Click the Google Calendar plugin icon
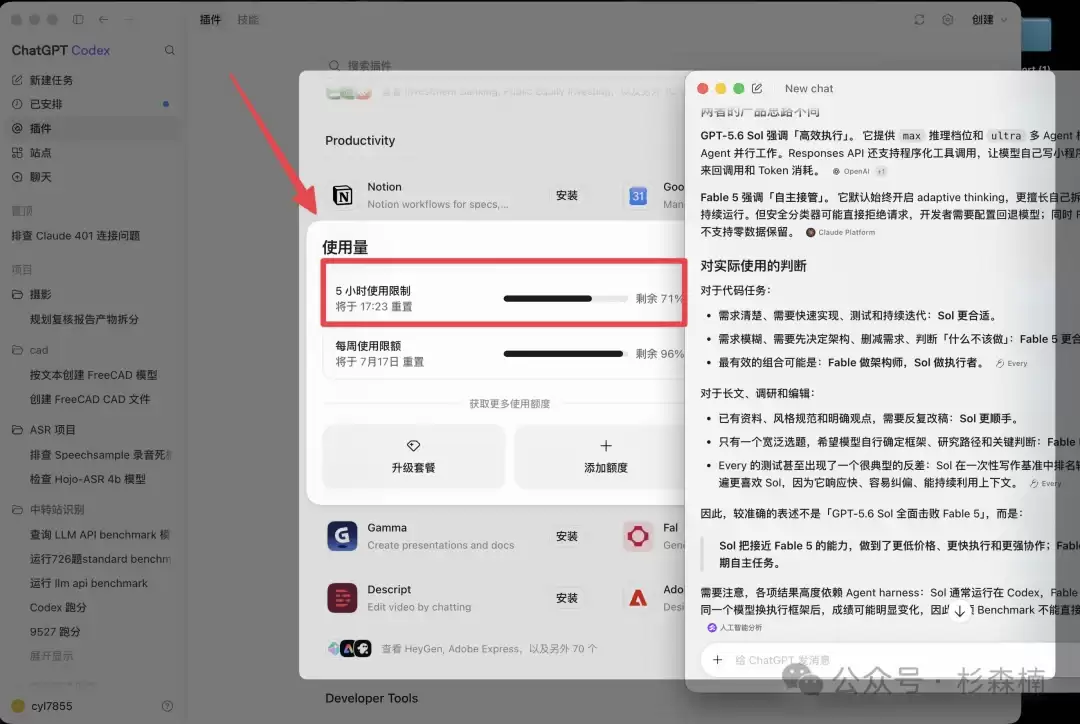The height and width of the screenshot is (724, 1080). 638,196
